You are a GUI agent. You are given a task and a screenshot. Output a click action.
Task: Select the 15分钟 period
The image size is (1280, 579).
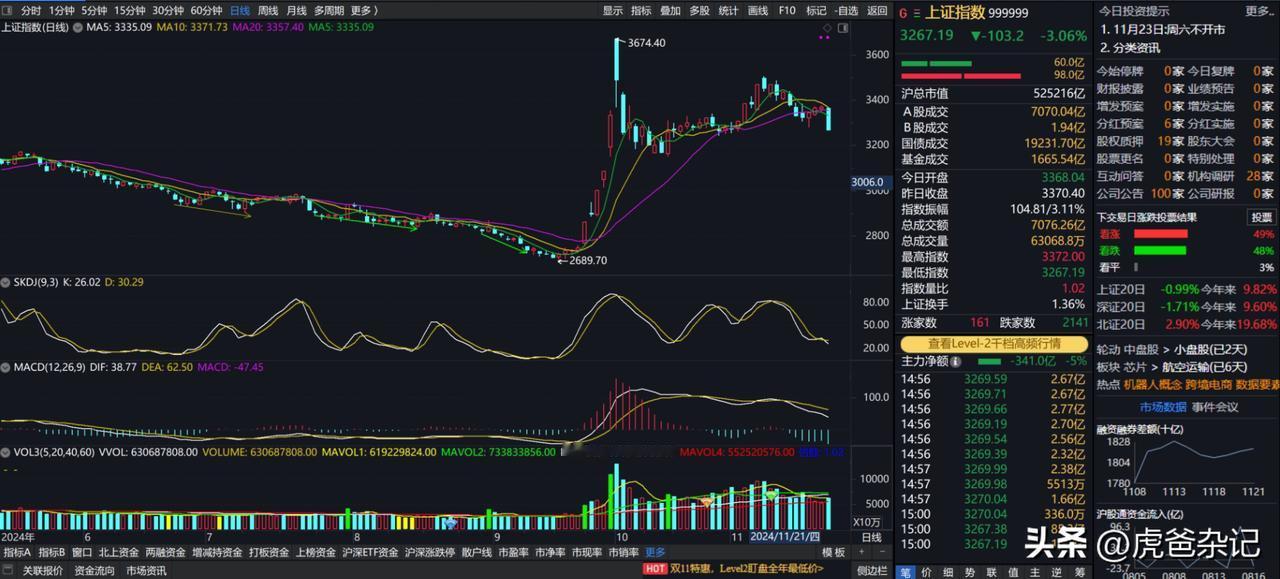(x=130, y=11)
